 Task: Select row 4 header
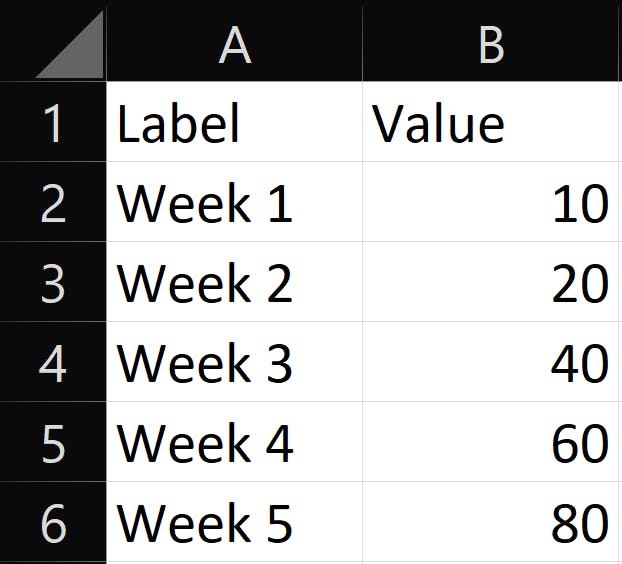pos(52,363)
